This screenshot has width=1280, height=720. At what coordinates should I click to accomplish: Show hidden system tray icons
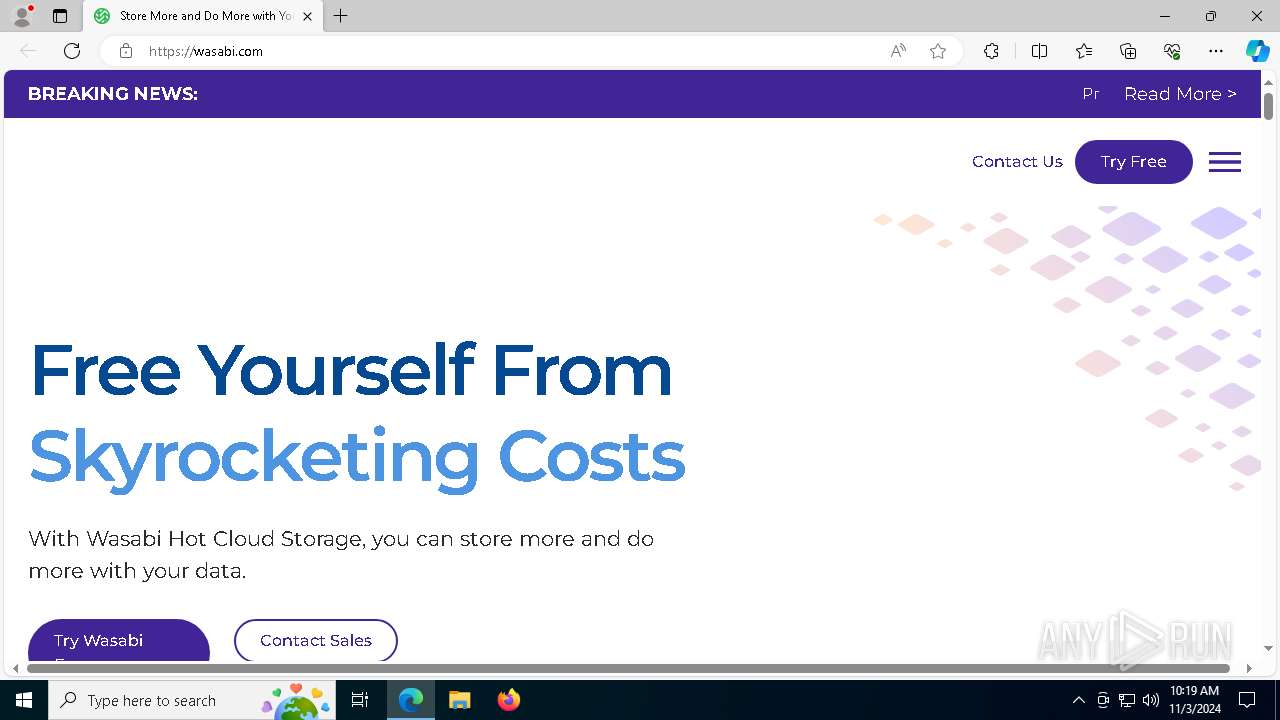click(x=1078, y=700)
